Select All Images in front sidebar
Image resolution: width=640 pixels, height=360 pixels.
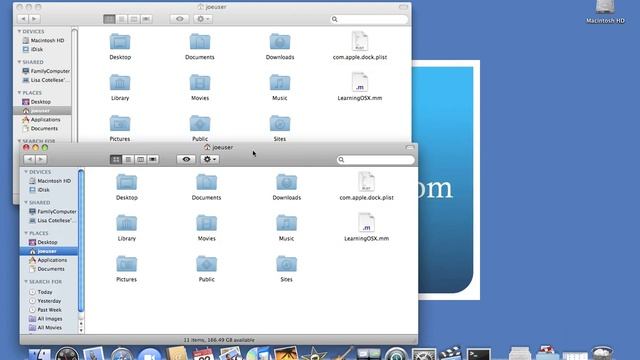coord(49,319)
